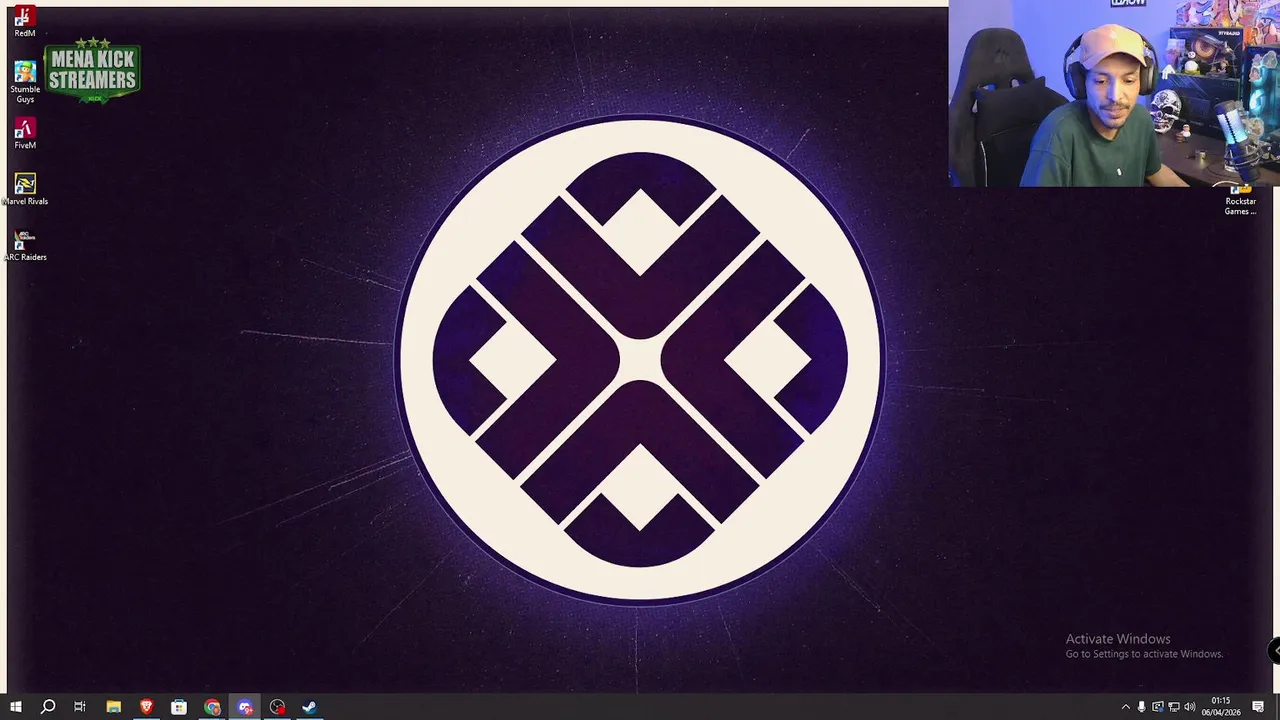The width and height of the screenshot is (1280, 720).
Task: Open the volume speaker tray icon
Action: 1190,707
